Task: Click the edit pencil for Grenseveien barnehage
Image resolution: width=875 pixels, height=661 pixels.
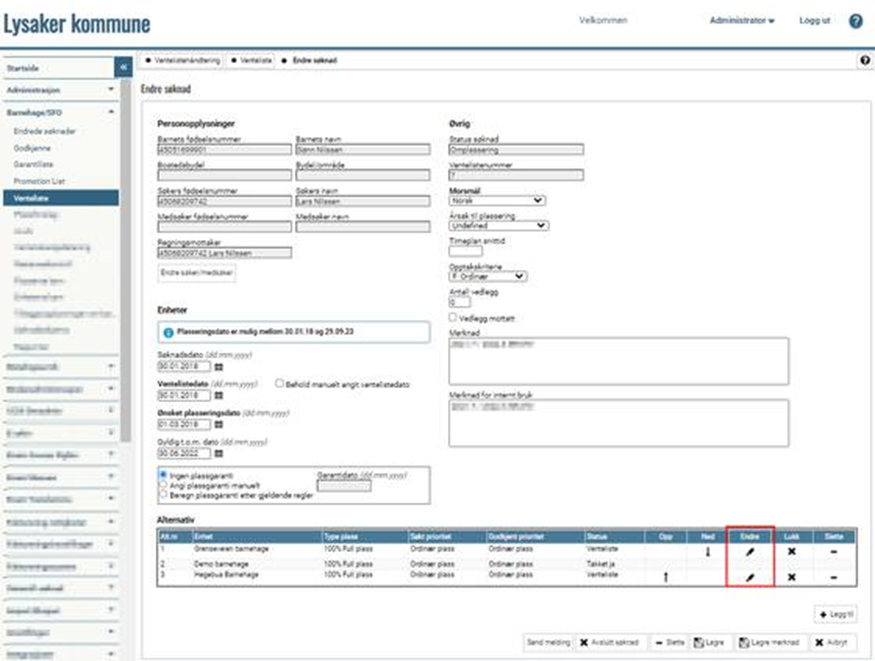Action: click(x=749, y=551)
